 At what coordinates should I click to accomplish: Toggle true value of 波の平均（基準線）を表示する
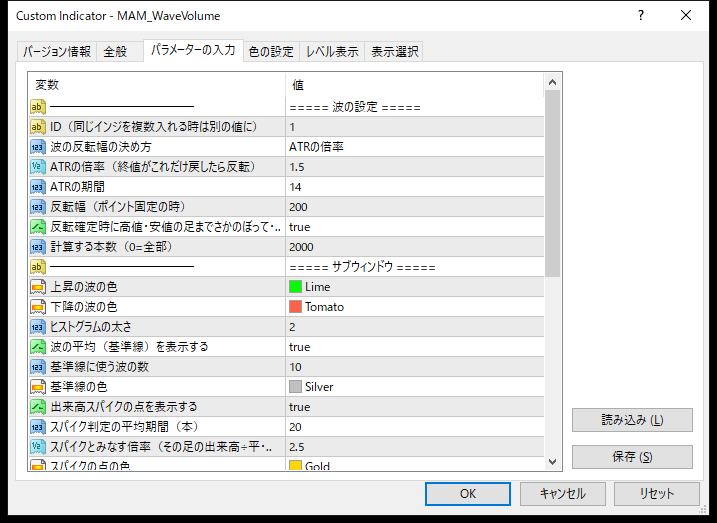click(x=415, y=347)
